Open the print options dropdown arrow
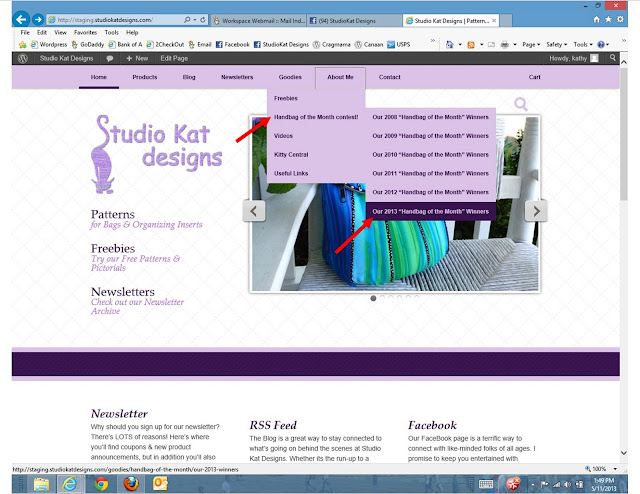This screenshot has height=494, width=640. [x=515, y=45]
